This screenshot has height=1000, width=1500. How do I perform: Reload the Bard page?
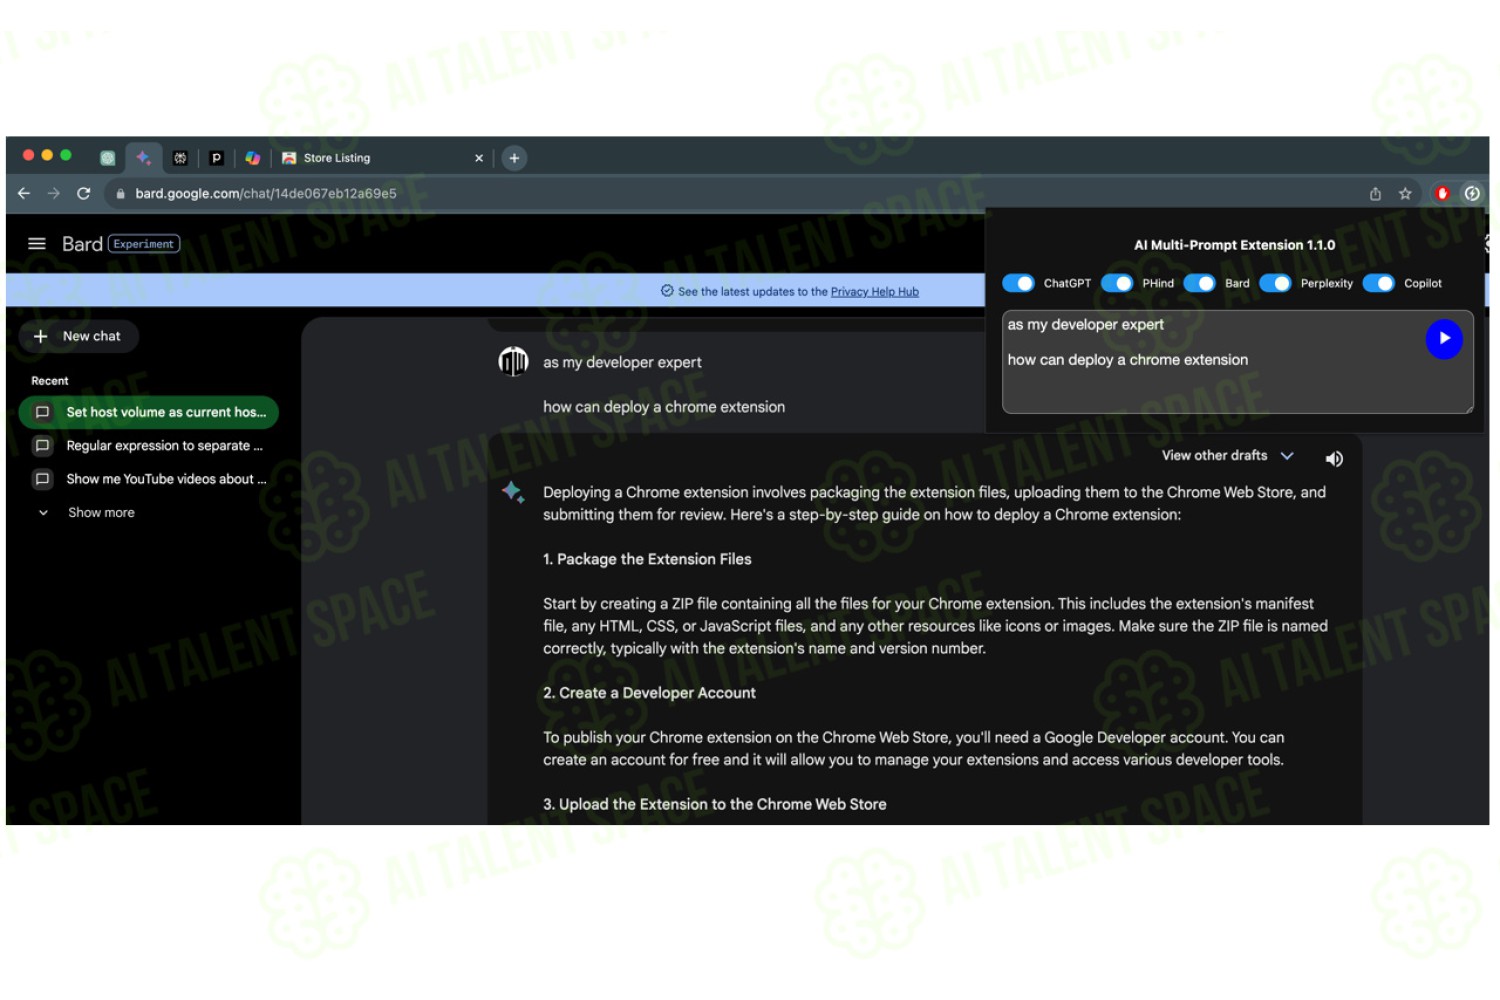(84, 194)
